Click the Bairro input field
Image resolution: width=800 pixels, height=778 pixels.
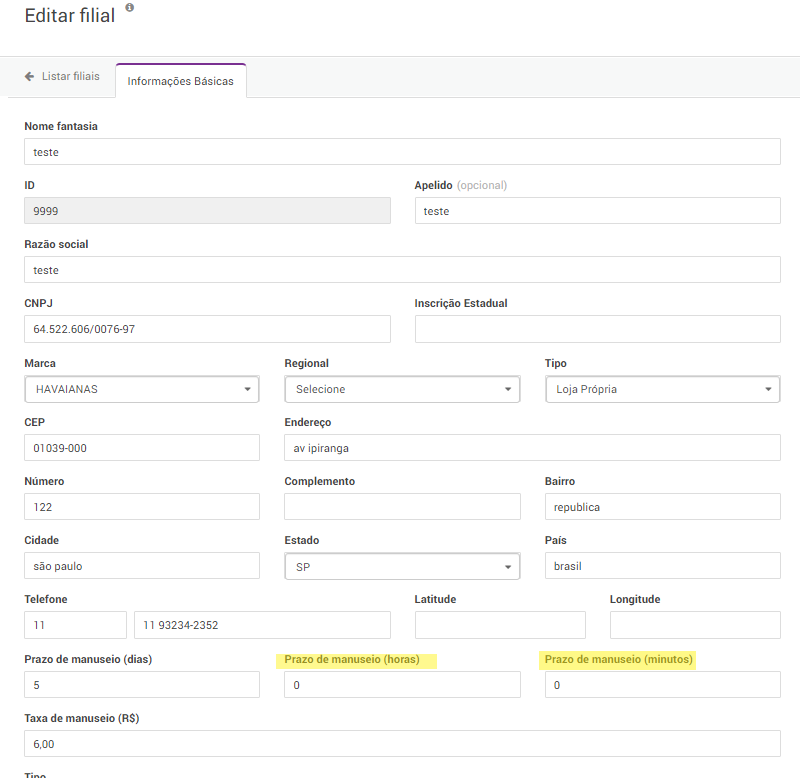(662, 507)
